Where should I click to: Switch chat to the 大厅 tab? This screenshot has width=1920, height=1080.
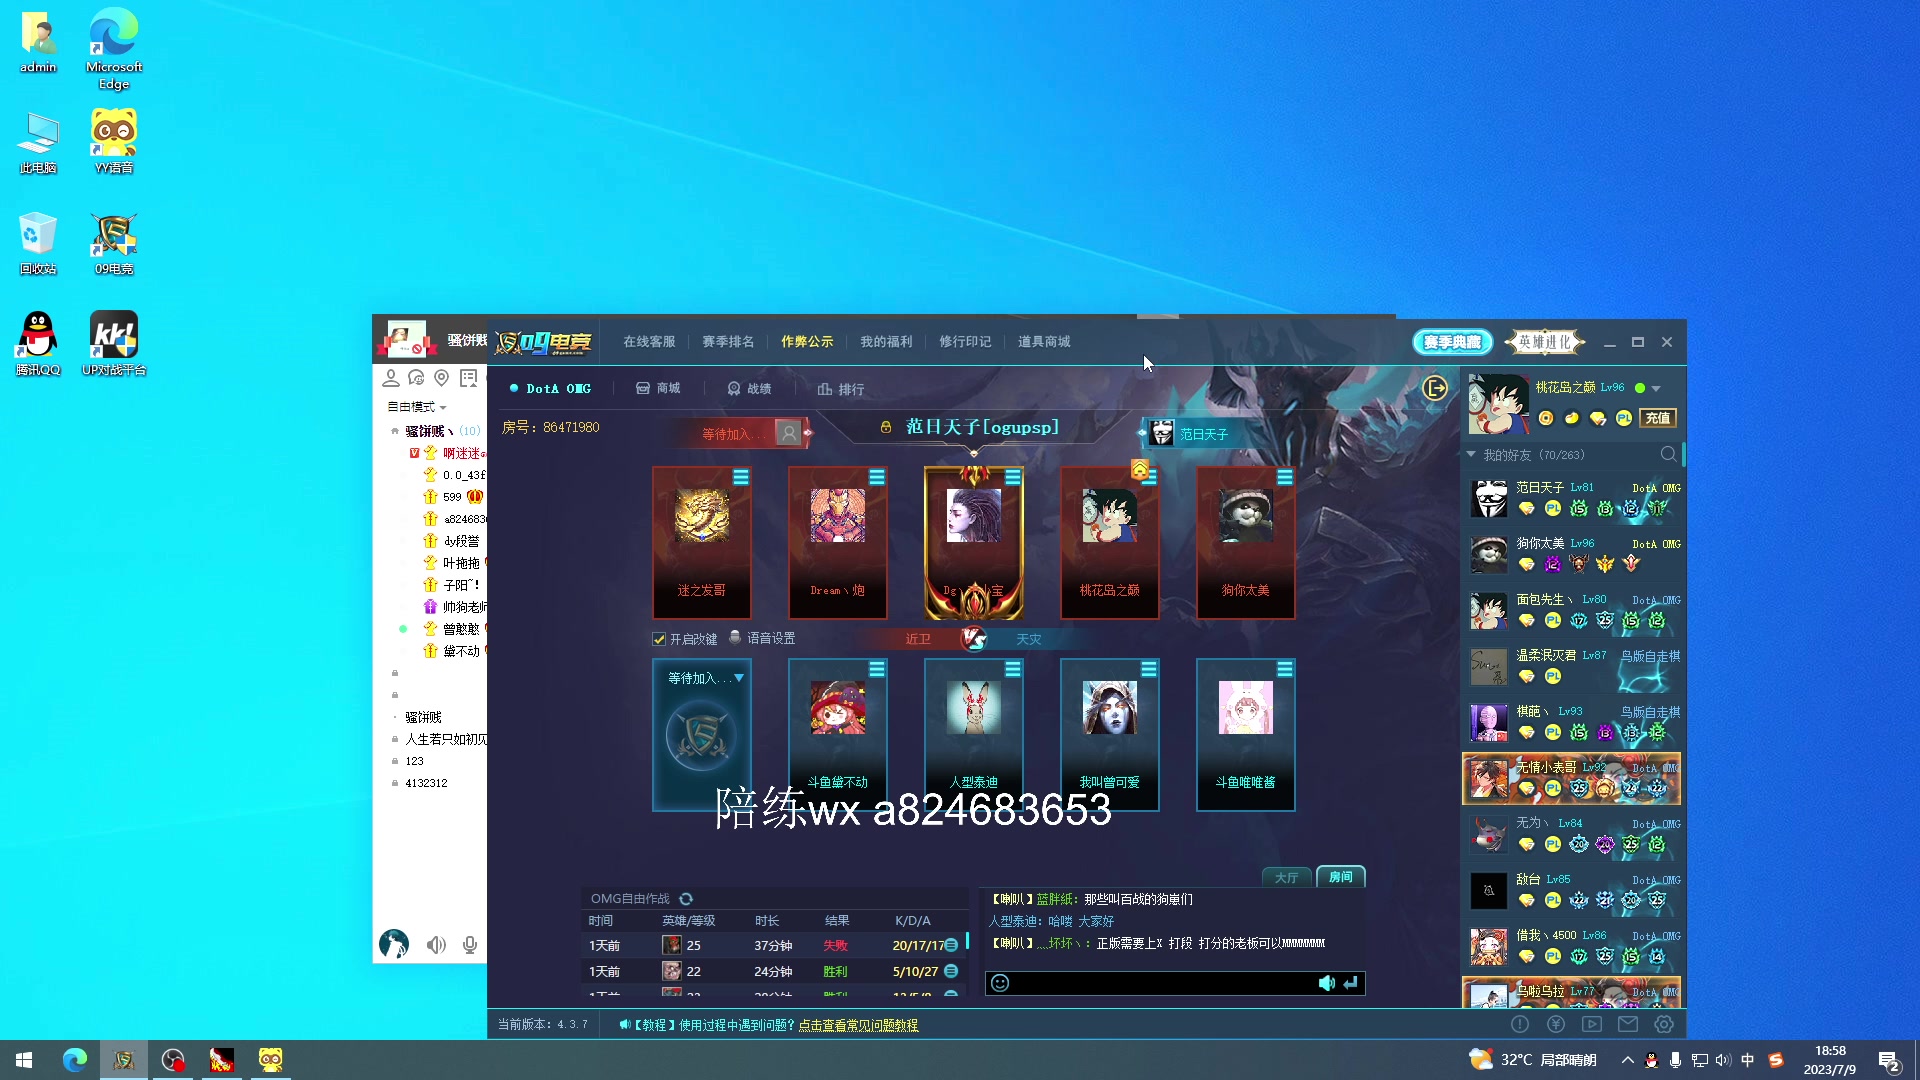pyautogui.click(x=1288, y=877)
